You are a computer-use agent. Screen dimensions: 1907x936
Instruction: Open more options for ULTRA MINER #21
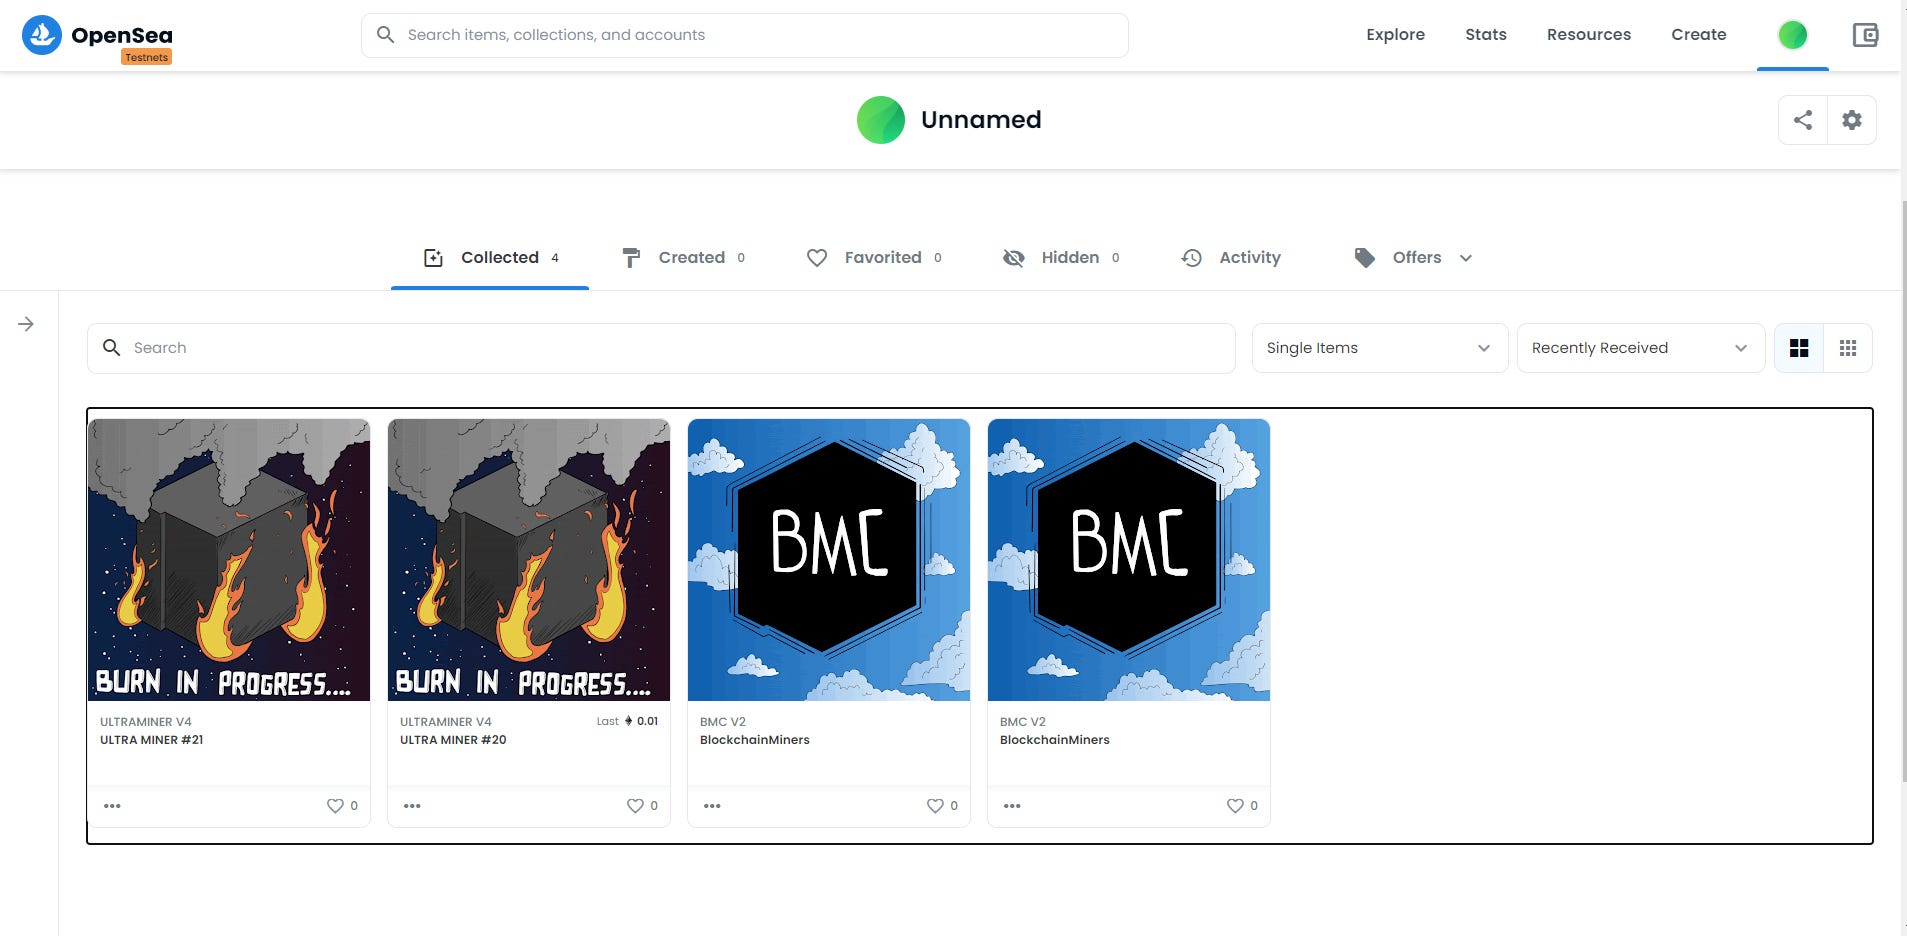112,806
